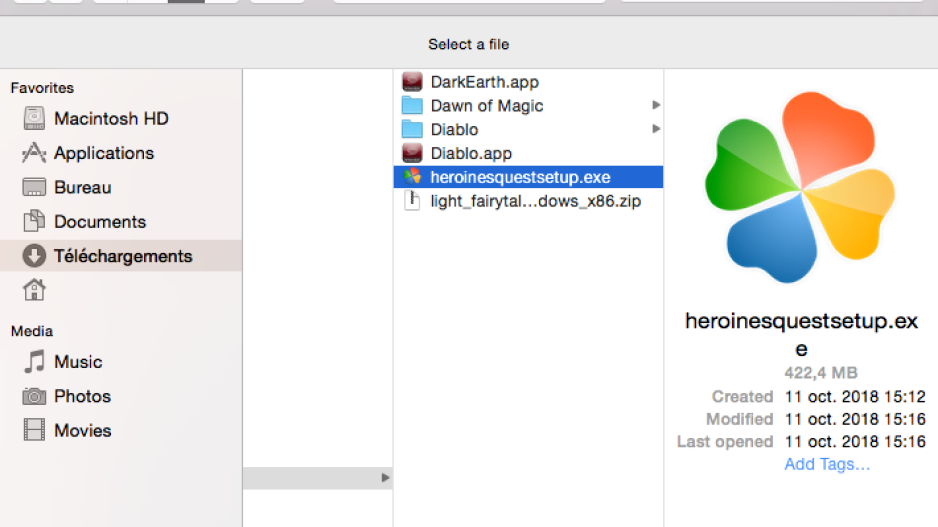938x527 pixels.
Task: Click the preview file name heroinesquestsetup.exe
Action: (801, 334)
